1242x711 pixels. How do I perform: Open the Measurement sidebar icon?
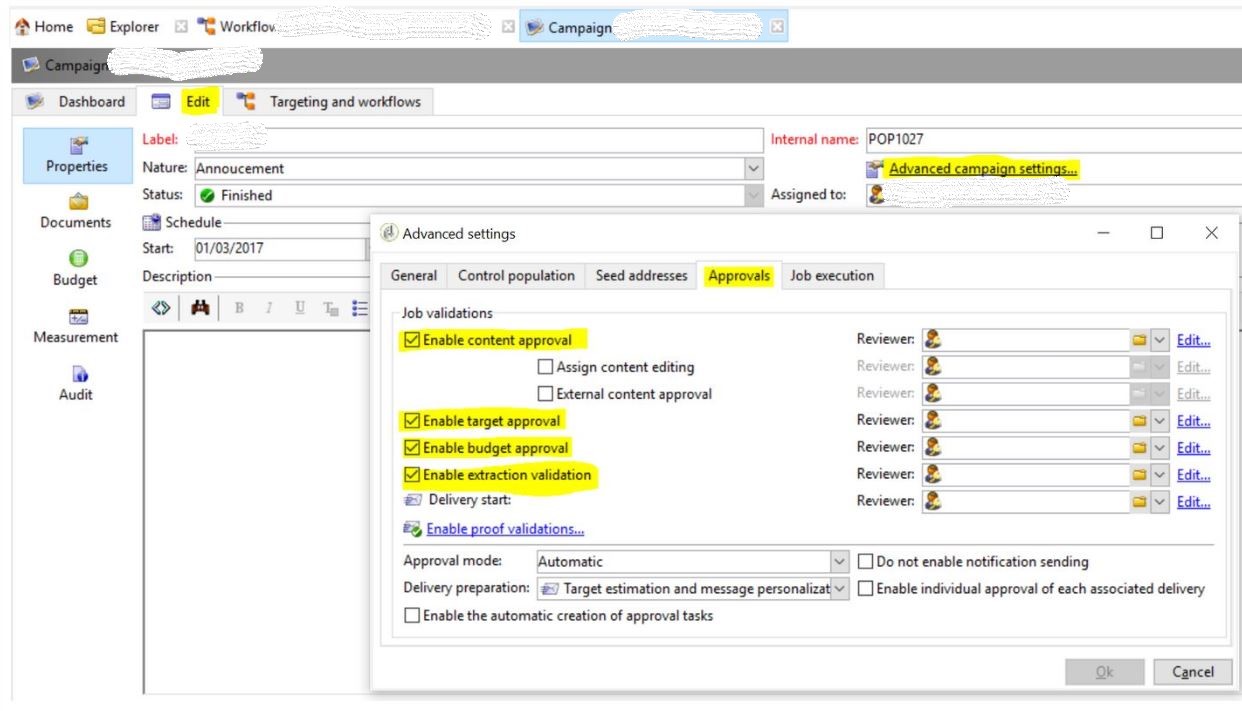pyautogui.click(x=75, y=316)
